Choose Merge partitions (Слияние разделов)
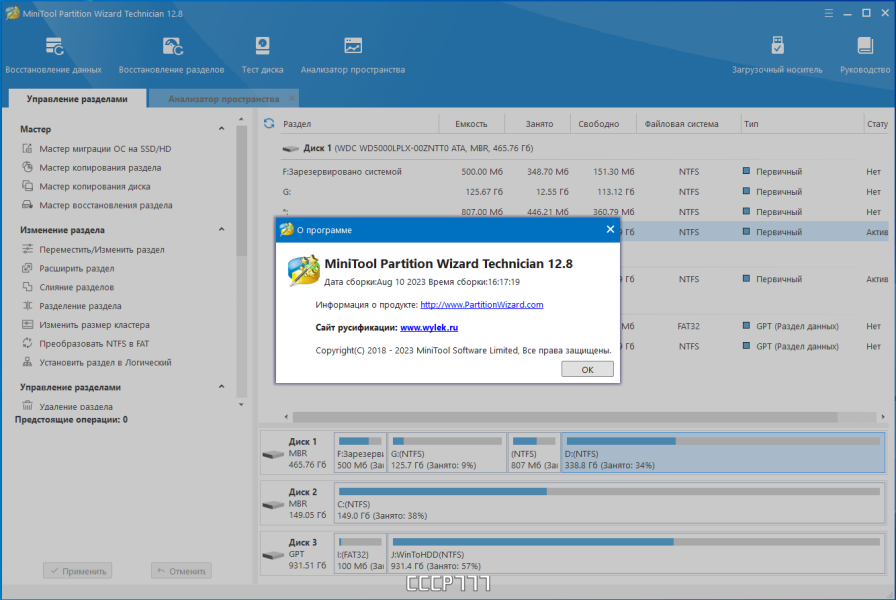 [x=77, y=287]
